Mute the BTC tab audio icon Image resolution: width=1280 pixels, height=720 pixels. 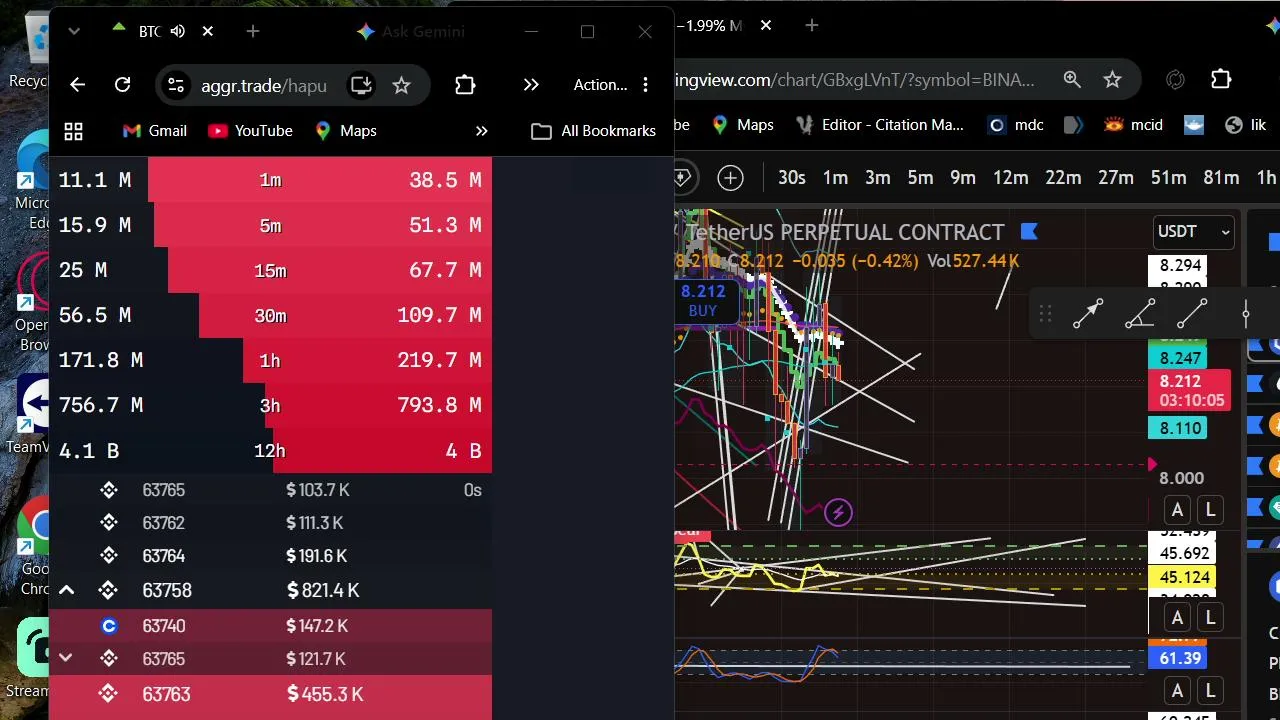(178, 32)
